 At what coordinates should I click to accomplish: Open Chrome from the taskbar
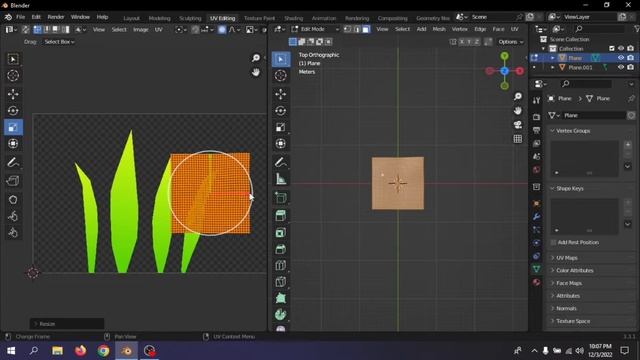click(103, 351)
